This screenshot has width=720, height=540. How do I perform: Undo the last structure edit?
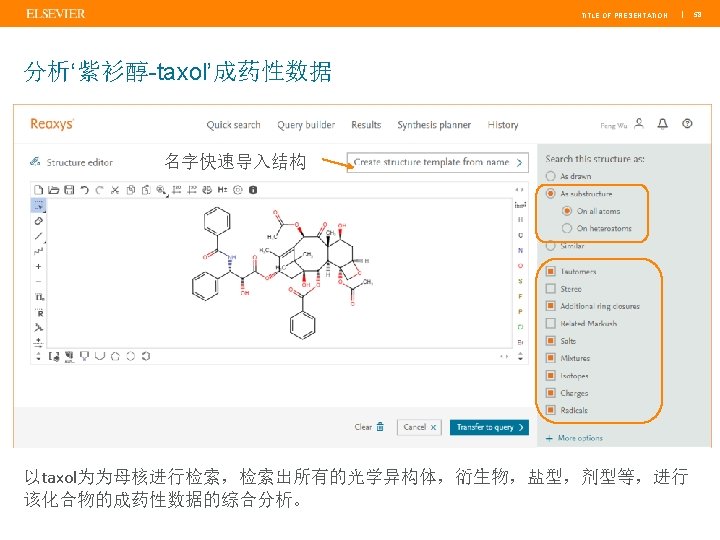pyautogui.click(x=84, y=190)
